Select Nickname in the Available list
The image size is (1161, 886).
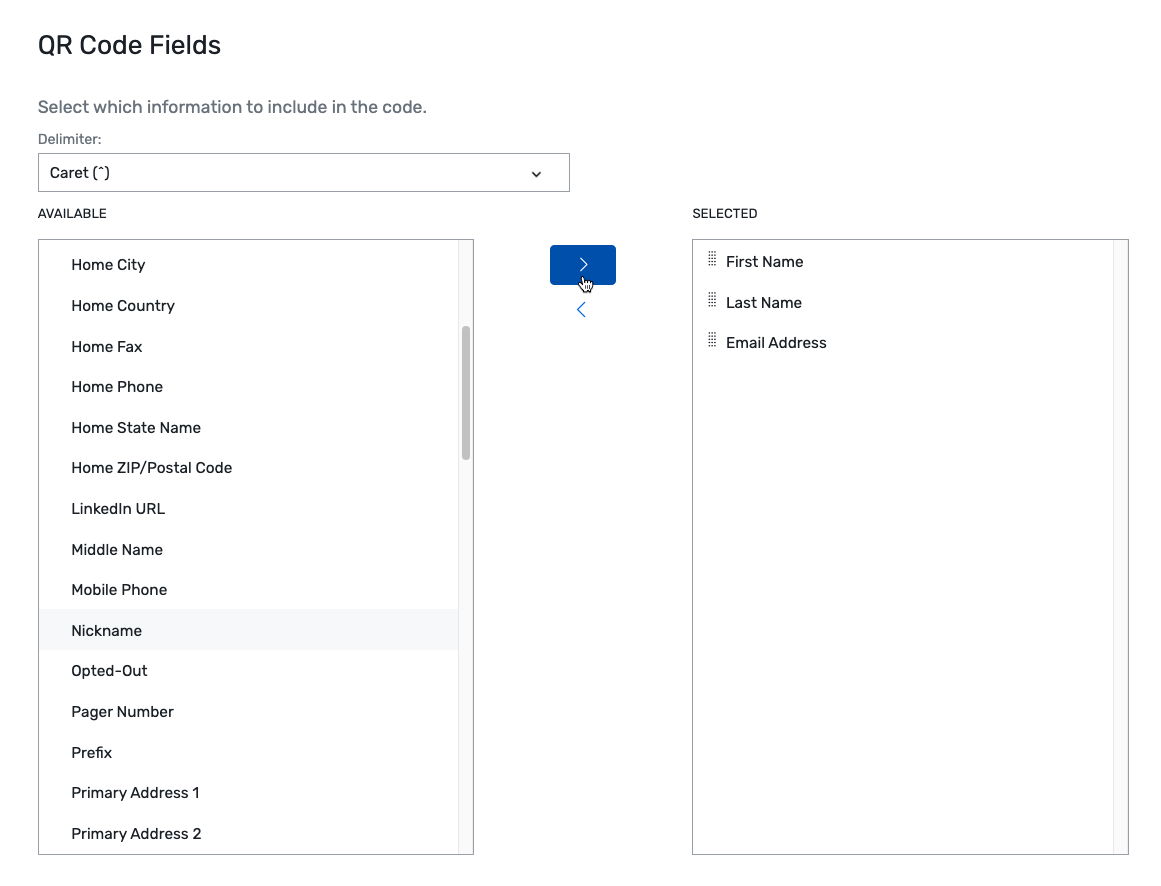[x=107, y=631]
